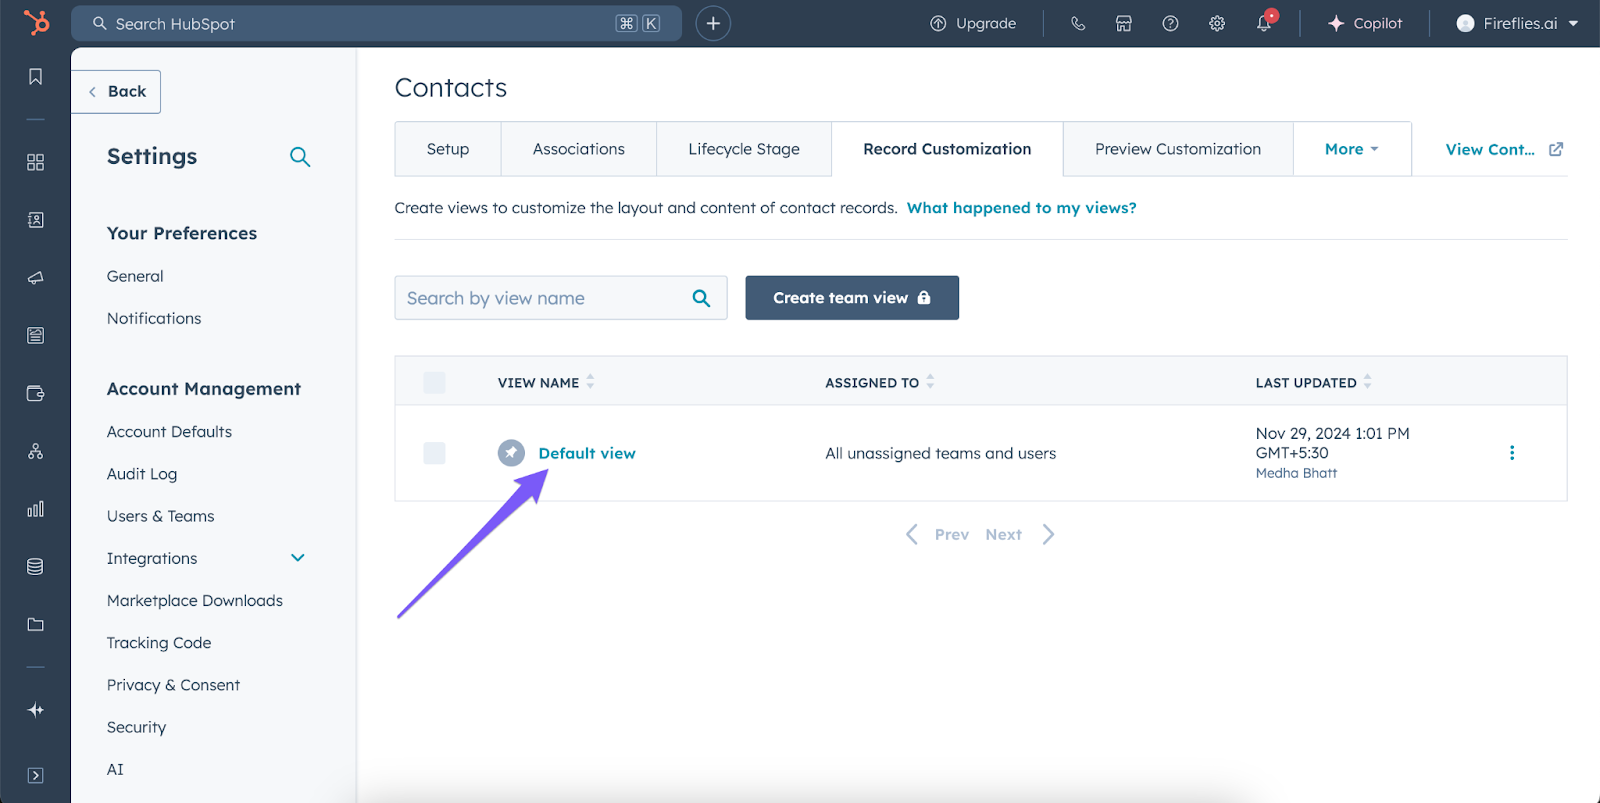Open the notifications bell

(1264, 24)
